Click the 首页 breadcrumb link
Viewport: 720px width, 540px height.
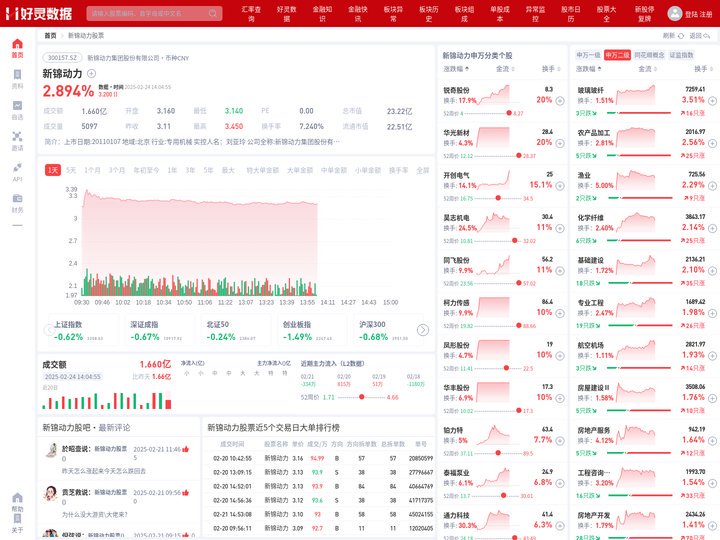coord(50,35)
